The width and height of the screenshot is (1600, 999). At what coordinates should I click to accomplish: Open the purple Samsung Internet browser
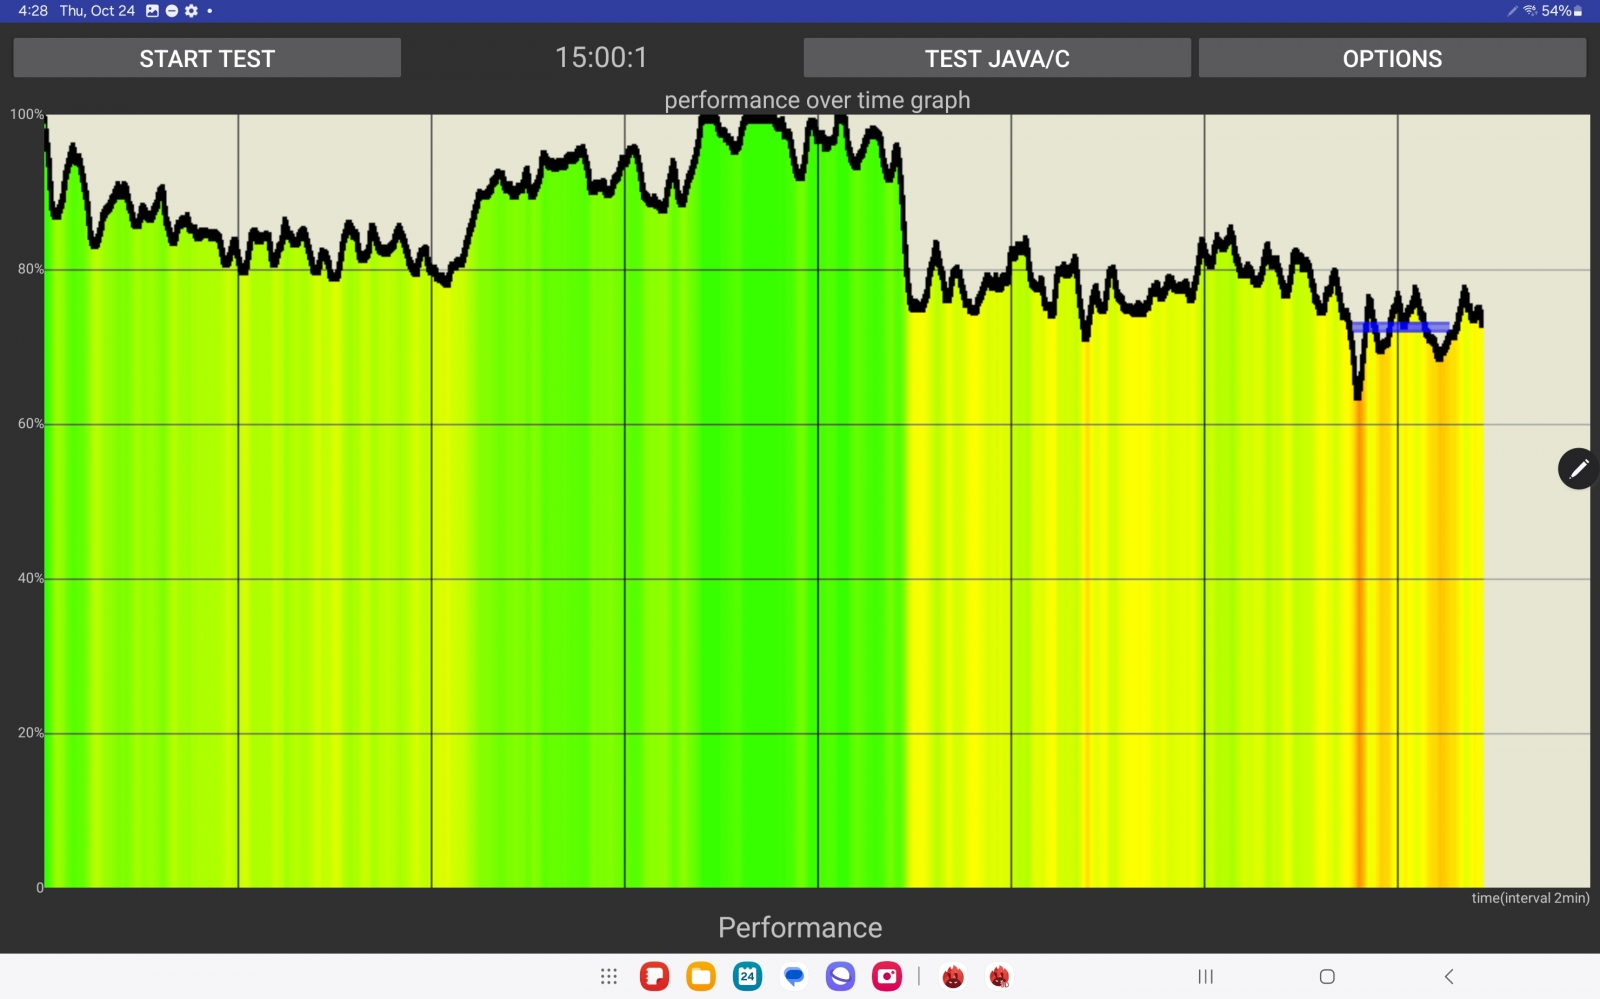tap(840, 976)
